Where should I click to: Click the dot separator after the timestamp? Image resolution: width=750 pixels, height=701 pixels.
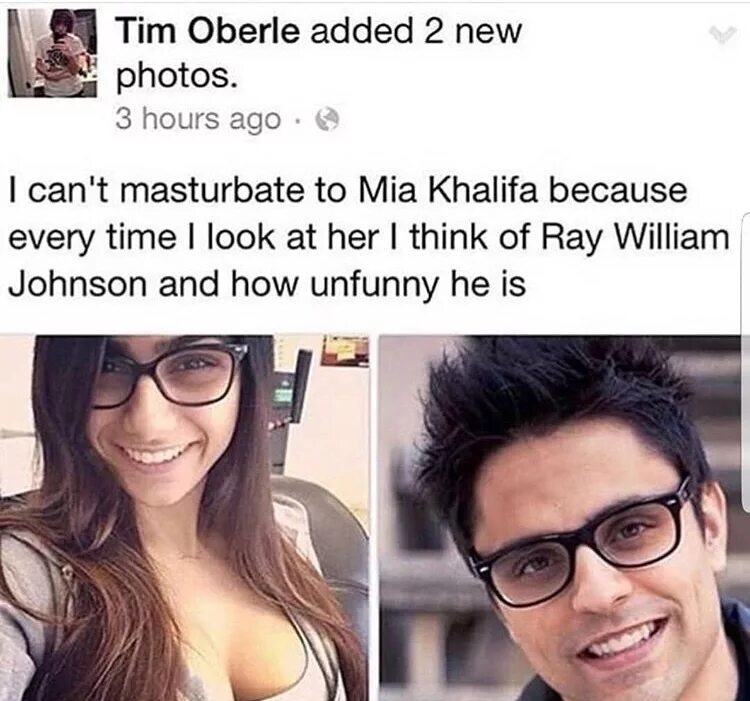[x=298, y=120]
